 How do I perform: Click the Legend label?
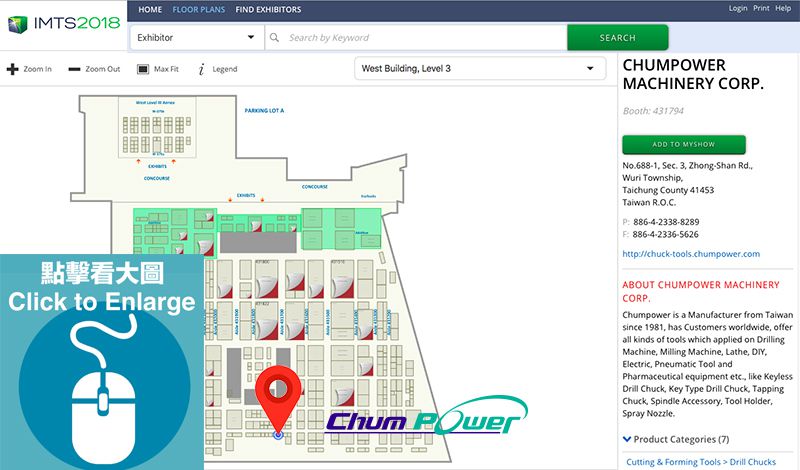225,69
